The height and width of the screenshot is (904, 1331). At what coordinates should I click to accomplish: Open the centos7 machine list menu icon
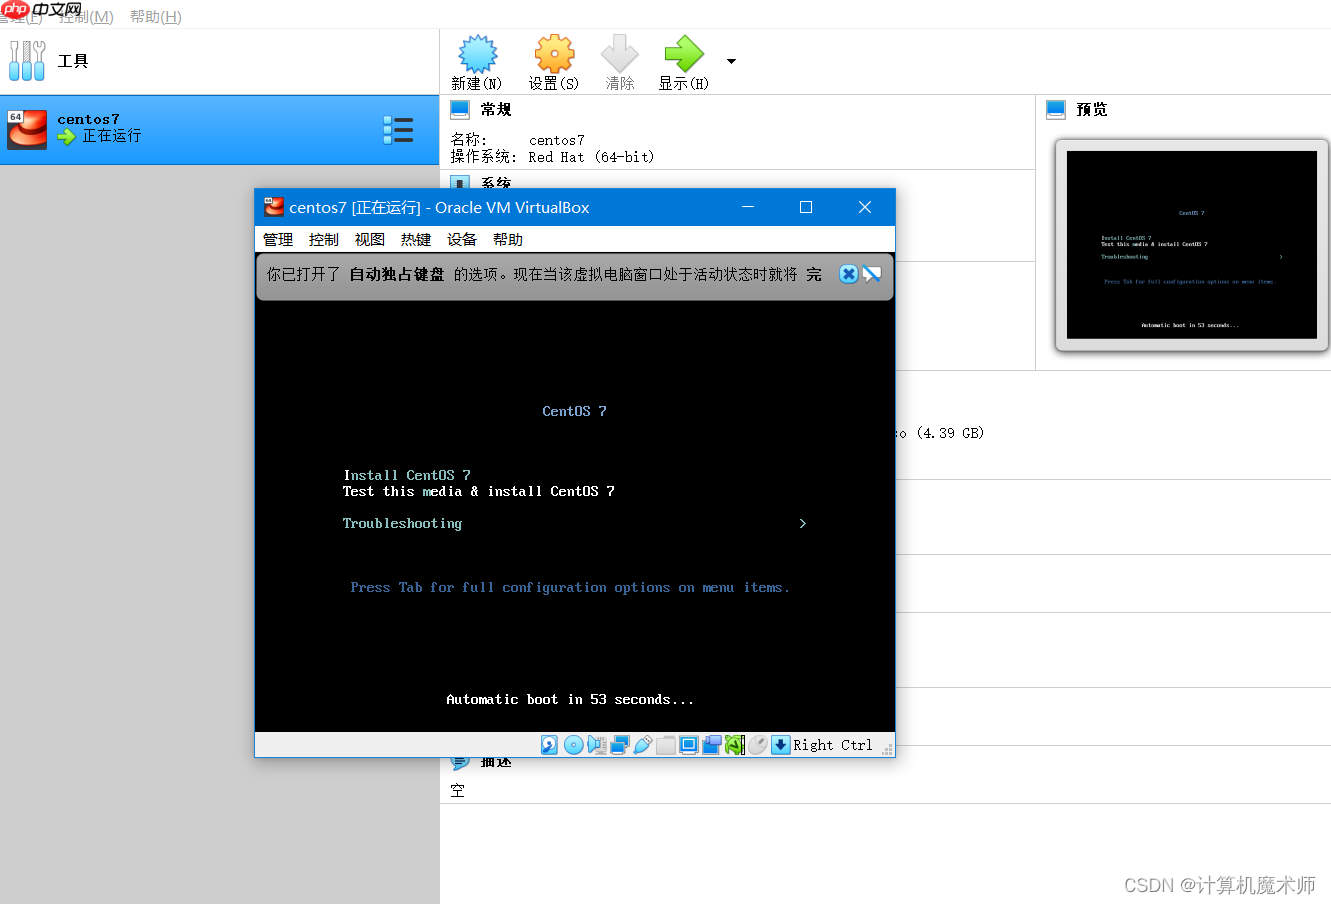click(x=398, y=130)
